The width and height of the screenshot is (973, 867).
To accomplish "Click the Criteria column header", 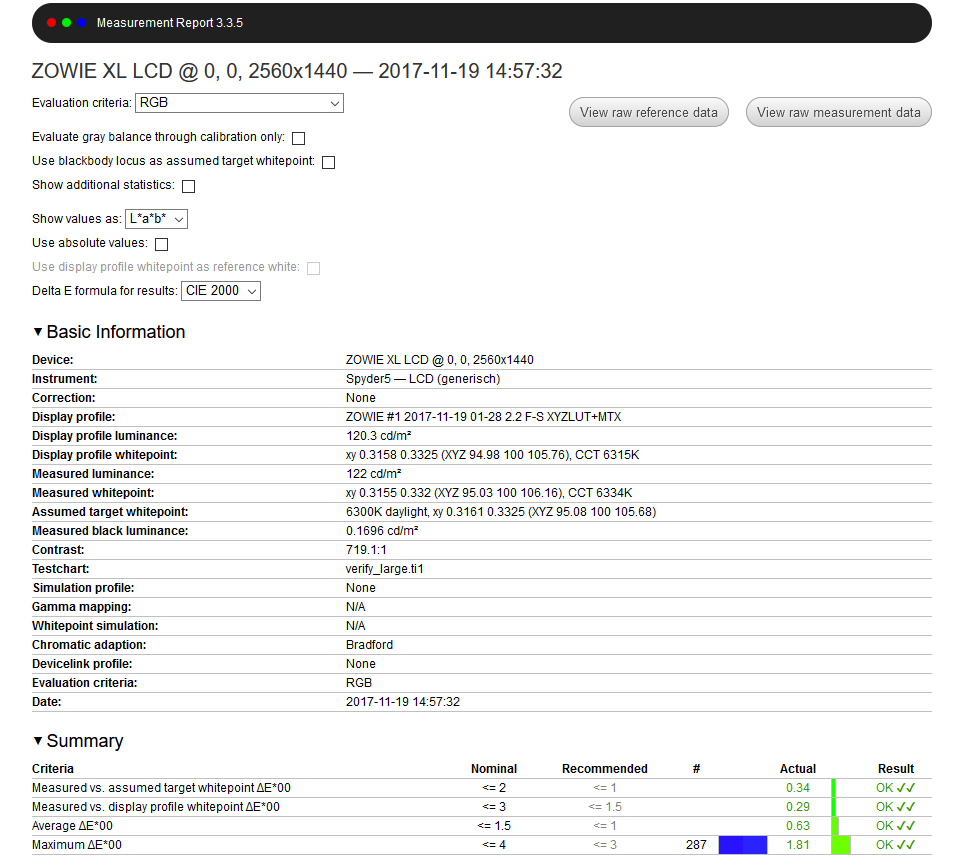I will click(x=53, y=769).
